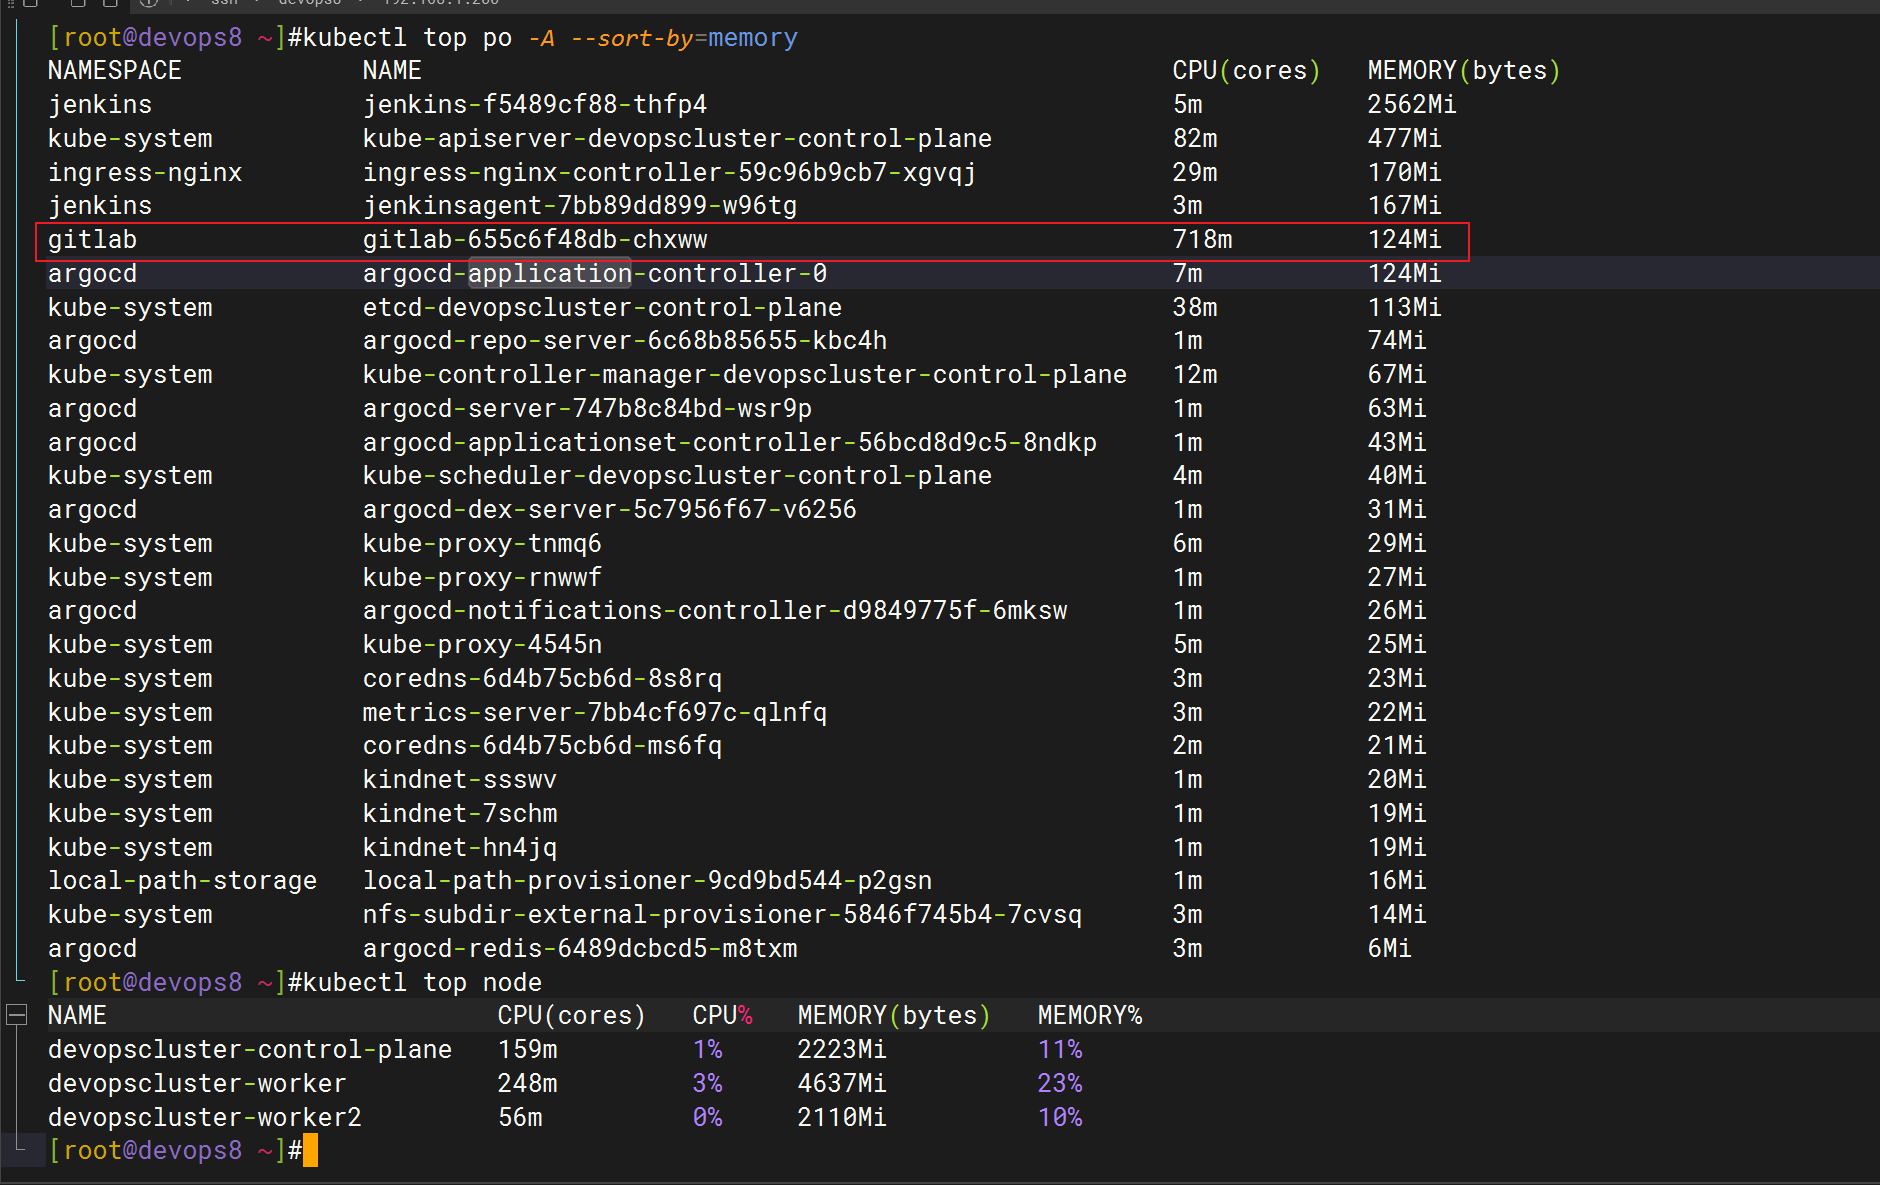Select etcd-devopscluster-control-plane pod name

[x=602, y=308]
